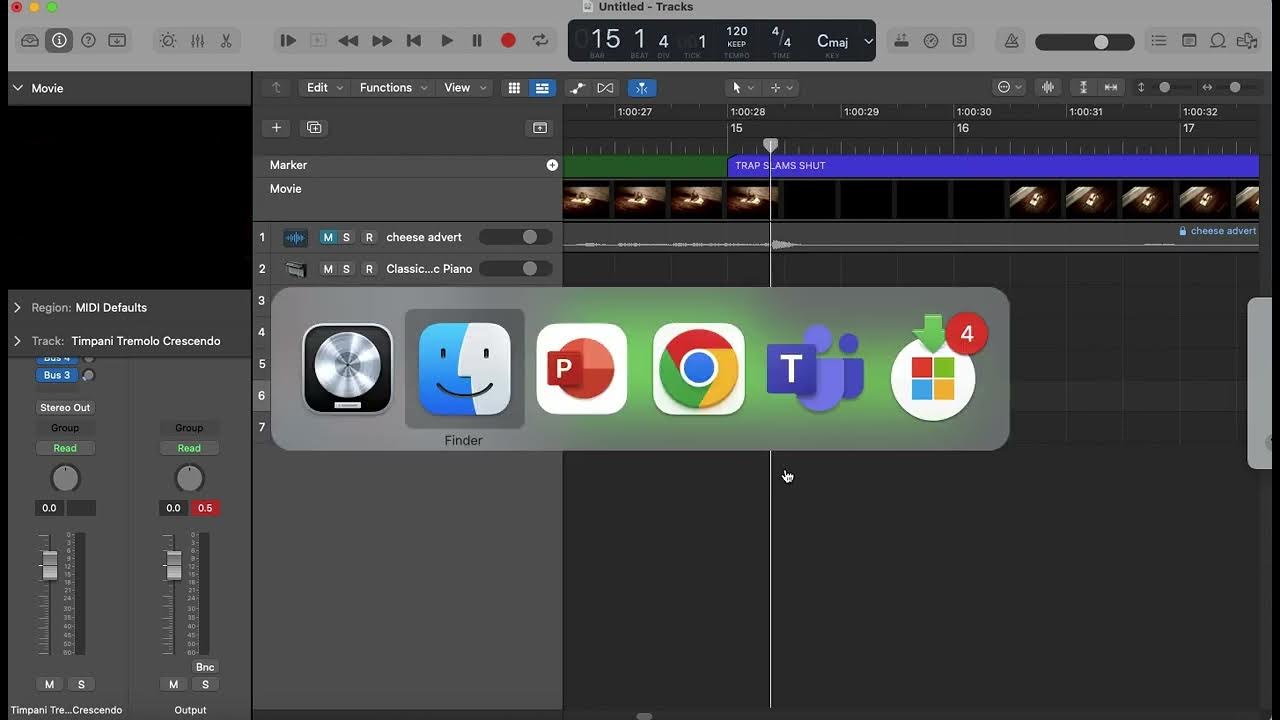Click Replace mode icon in control bar

click(x=902, y=41)
